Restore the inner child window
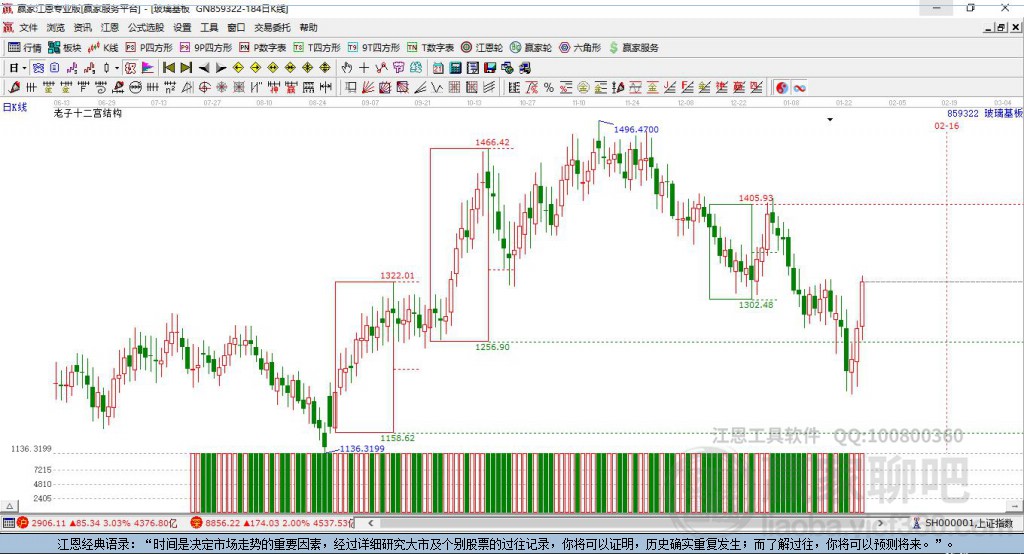Image resolution: width=1024 pixels, height=554 pixels. tap(1001, 27)
